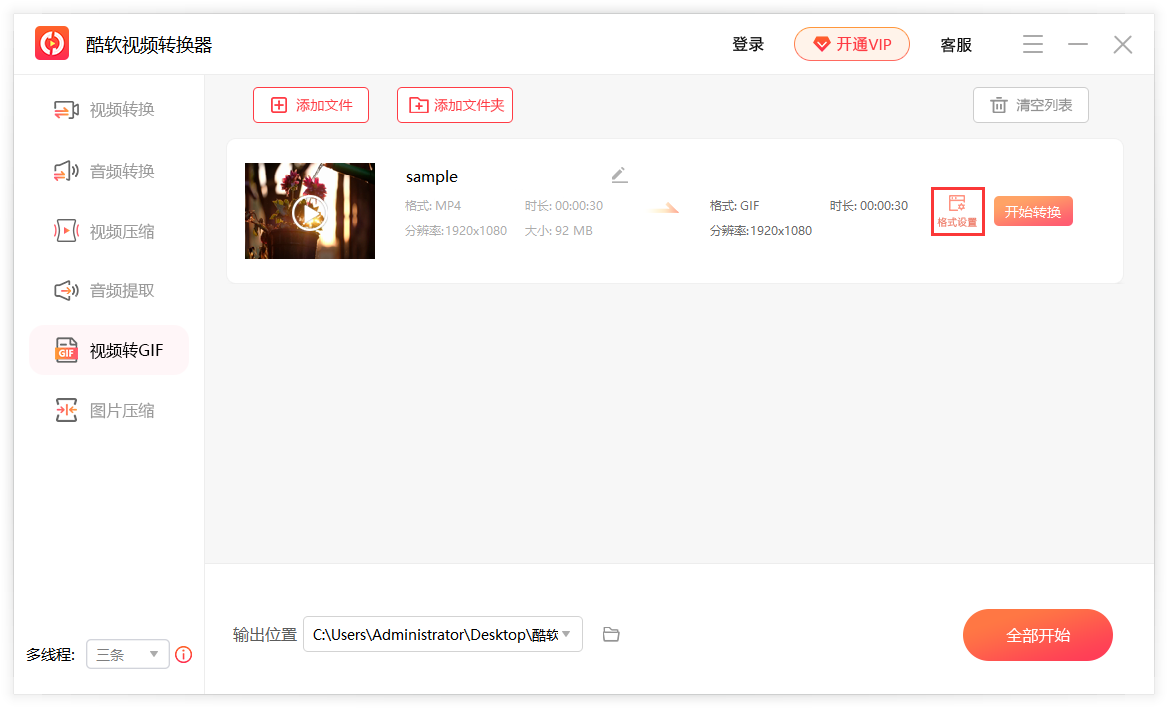Open the 开通VIP offer

click(x=851, y=44)
